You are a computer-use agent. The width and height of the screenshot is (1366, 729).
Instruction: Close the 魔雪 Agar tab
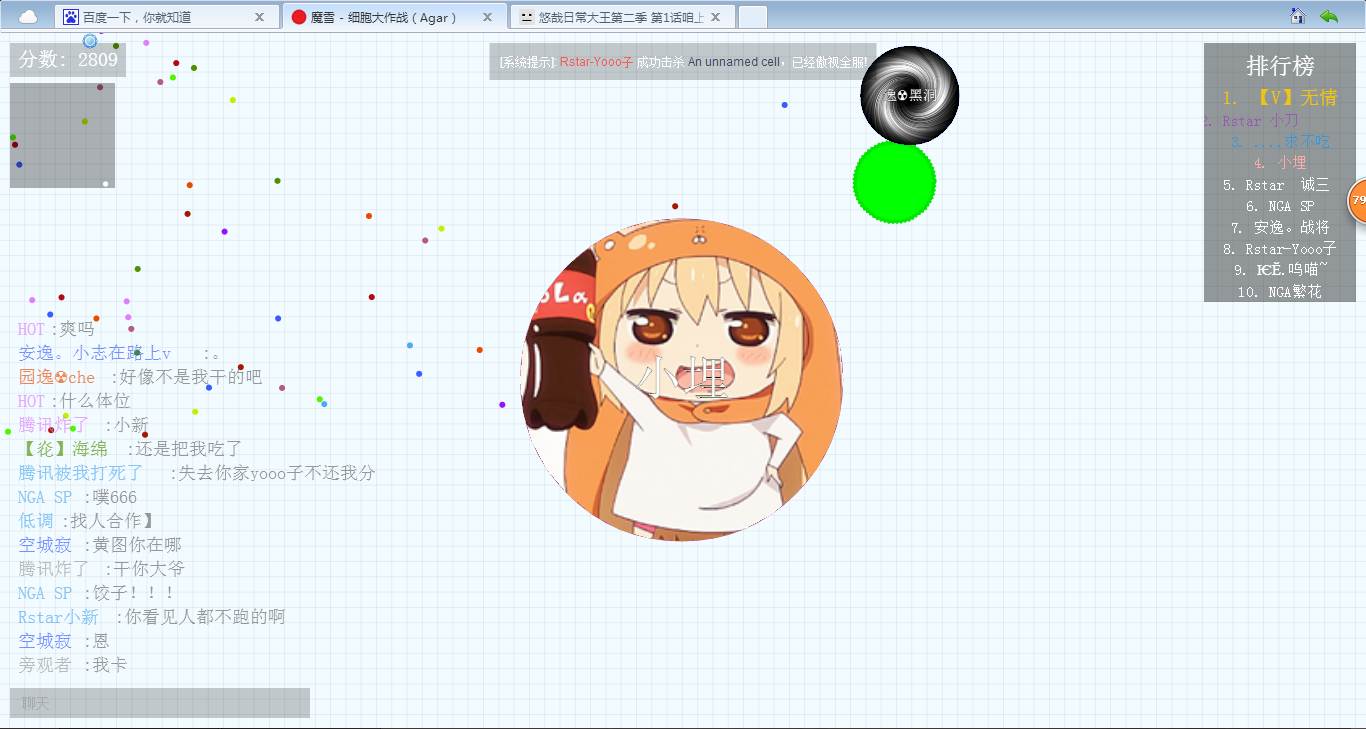(487, 17)
